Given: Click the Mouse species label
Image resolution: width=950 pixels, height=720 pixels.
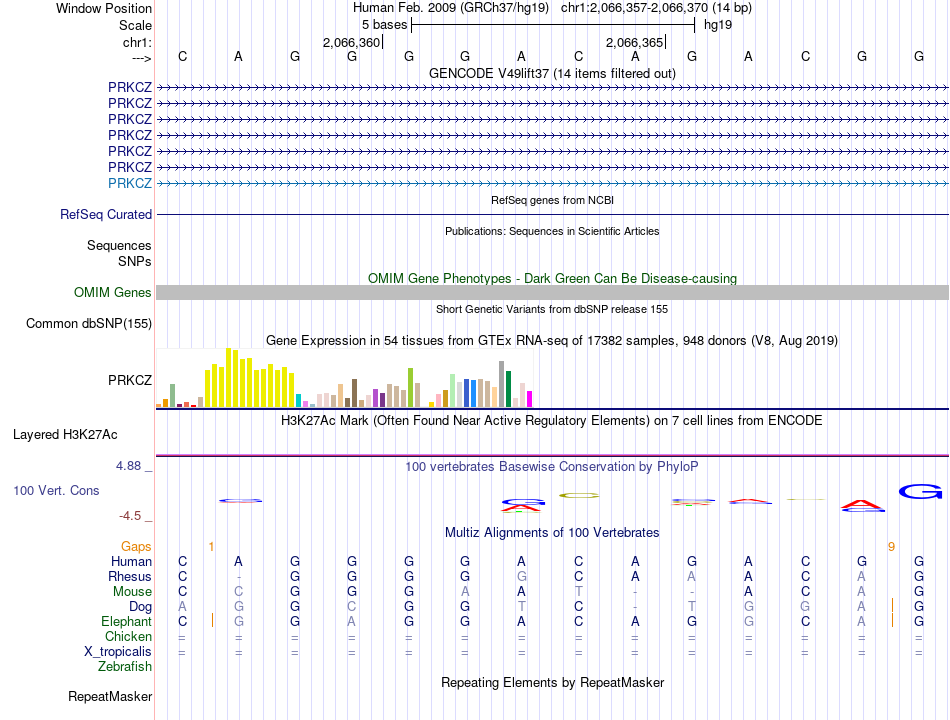Looking at the screenshot, I should click(132, 592).
